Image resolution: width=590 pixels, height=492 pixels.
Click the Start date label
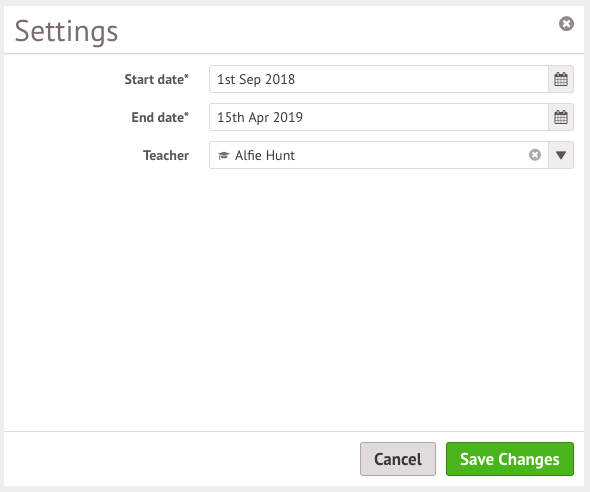[x=157, y=79]
